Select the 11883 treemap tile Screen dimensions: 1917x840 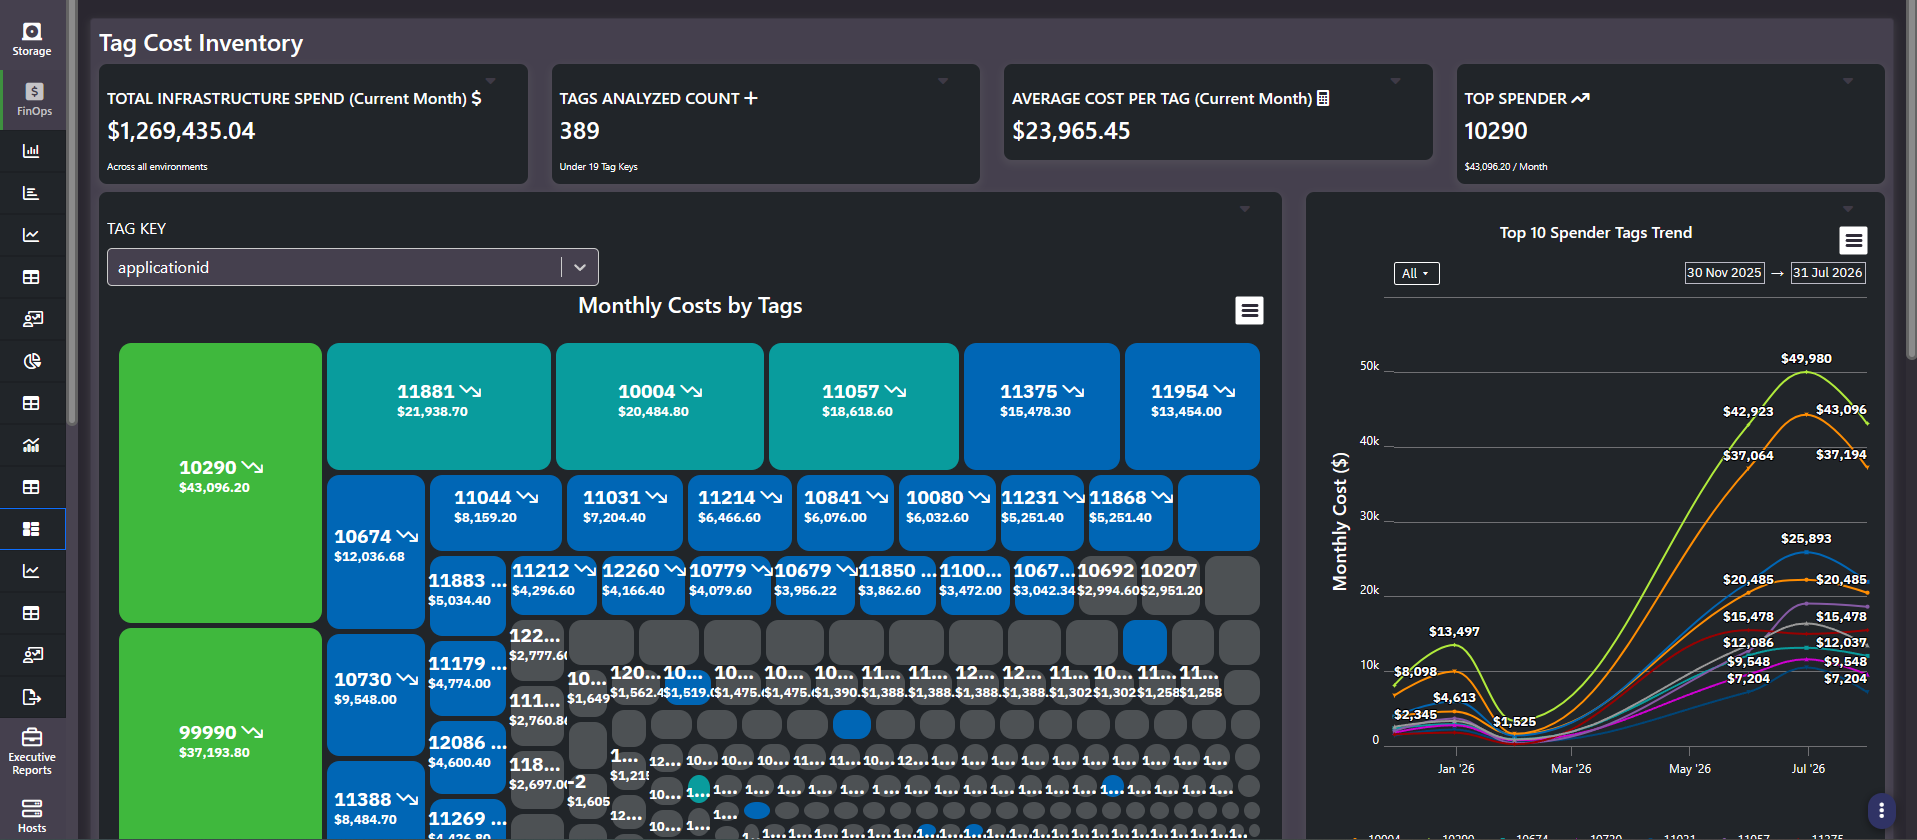pyautogui.click(x=467, y=595)
